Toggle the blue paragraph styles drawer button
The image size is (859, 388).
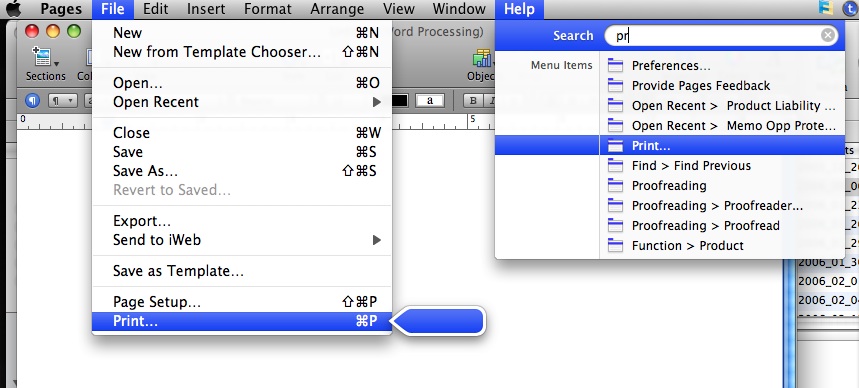[32, 101]
